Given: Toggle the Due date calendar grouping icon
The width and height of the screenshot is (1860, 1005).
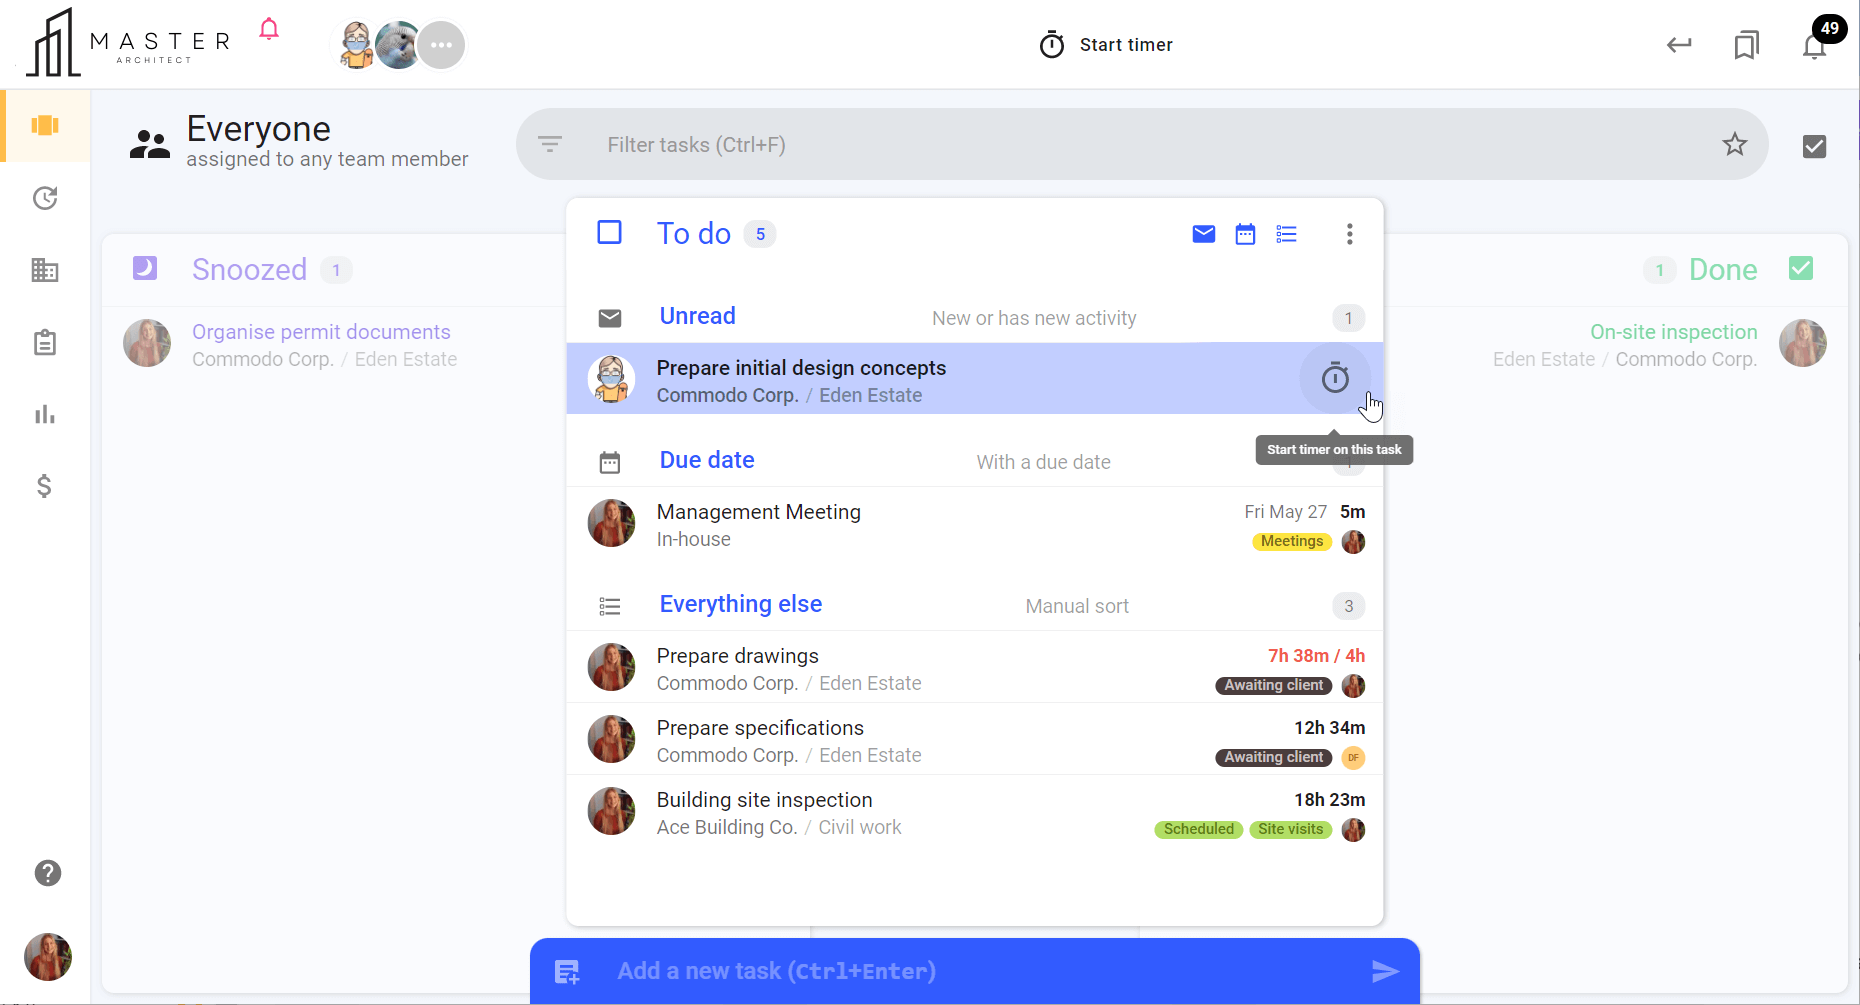Looking at the screenshot, I should point(1245,234).
